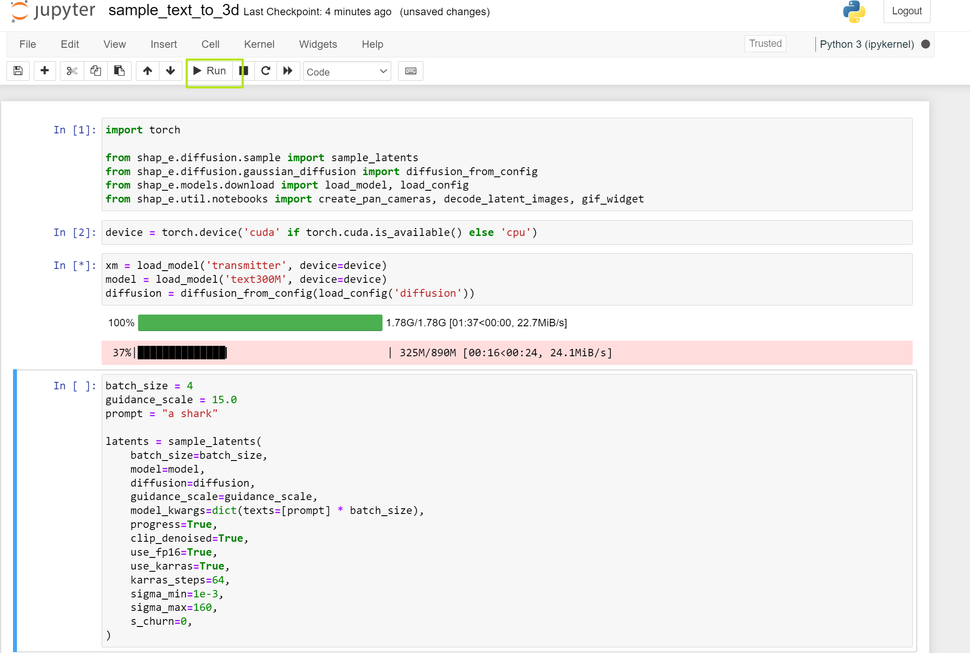Click the (unsaved changes) status text
The image size is (970, 653).
pos(445,12)
